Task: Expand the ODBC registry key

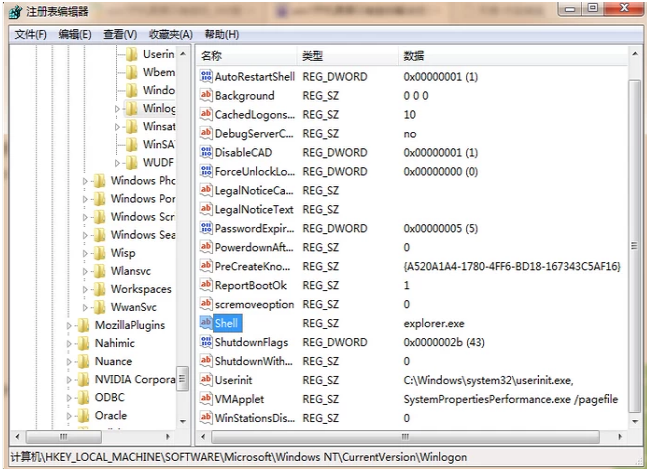Action: (x=70, y=398)
